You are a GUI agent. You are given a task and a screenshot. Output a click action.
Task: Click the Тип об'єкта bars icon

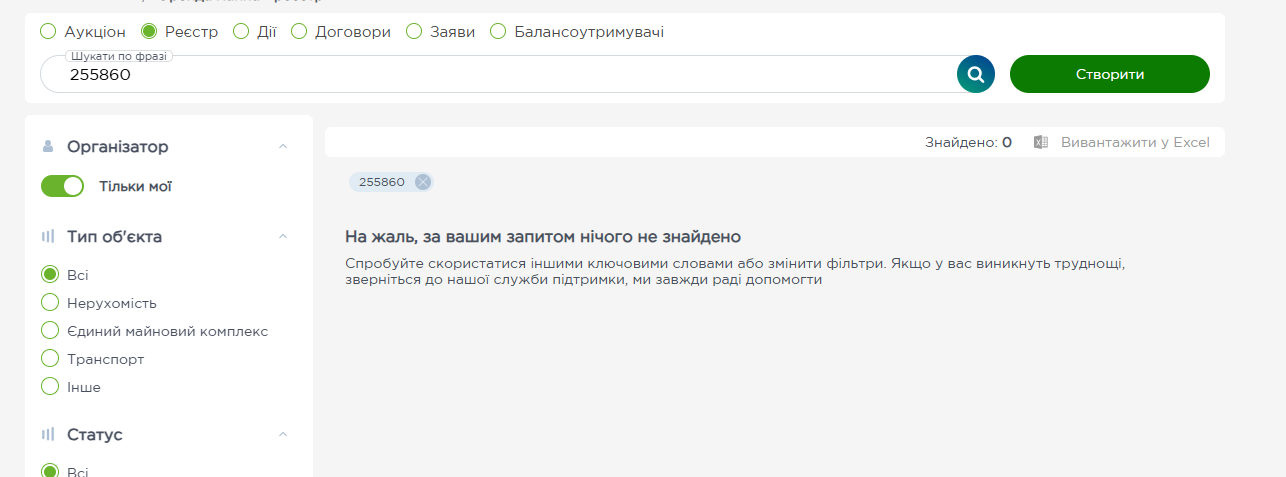click(x=48, y=237)
